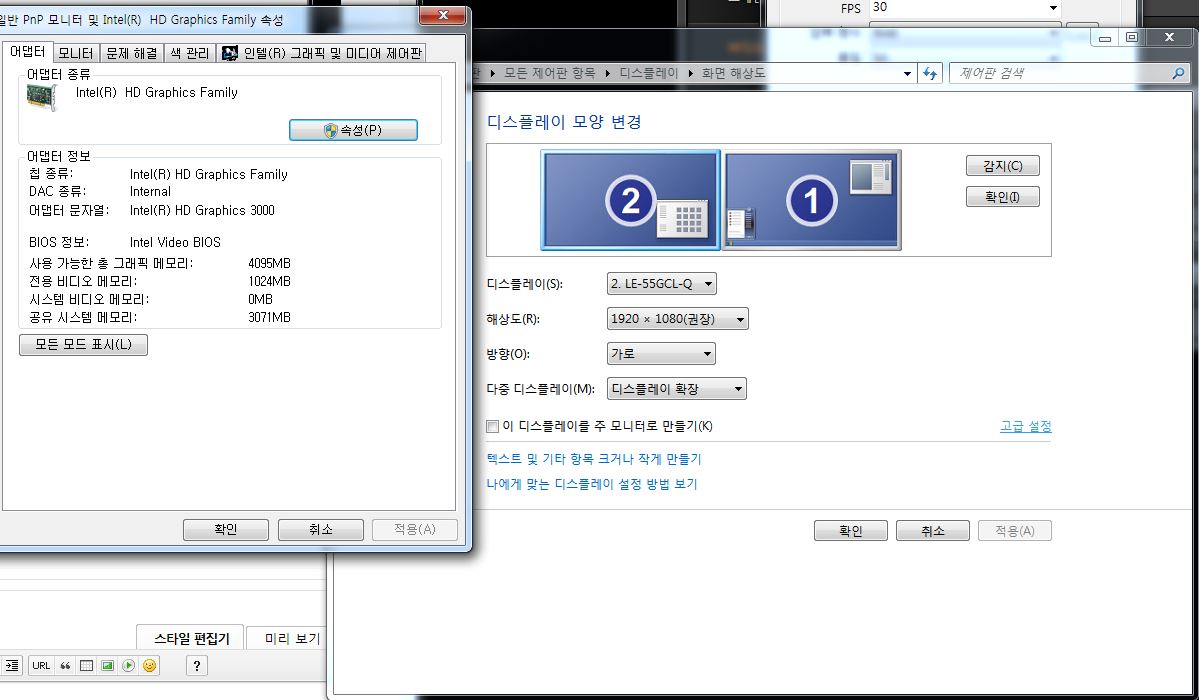Image resolution: width=1199 pixels, height=700 pixels.
Task: Open the 디스플레이(S) dropdown
Action: (x=661, y=284)
